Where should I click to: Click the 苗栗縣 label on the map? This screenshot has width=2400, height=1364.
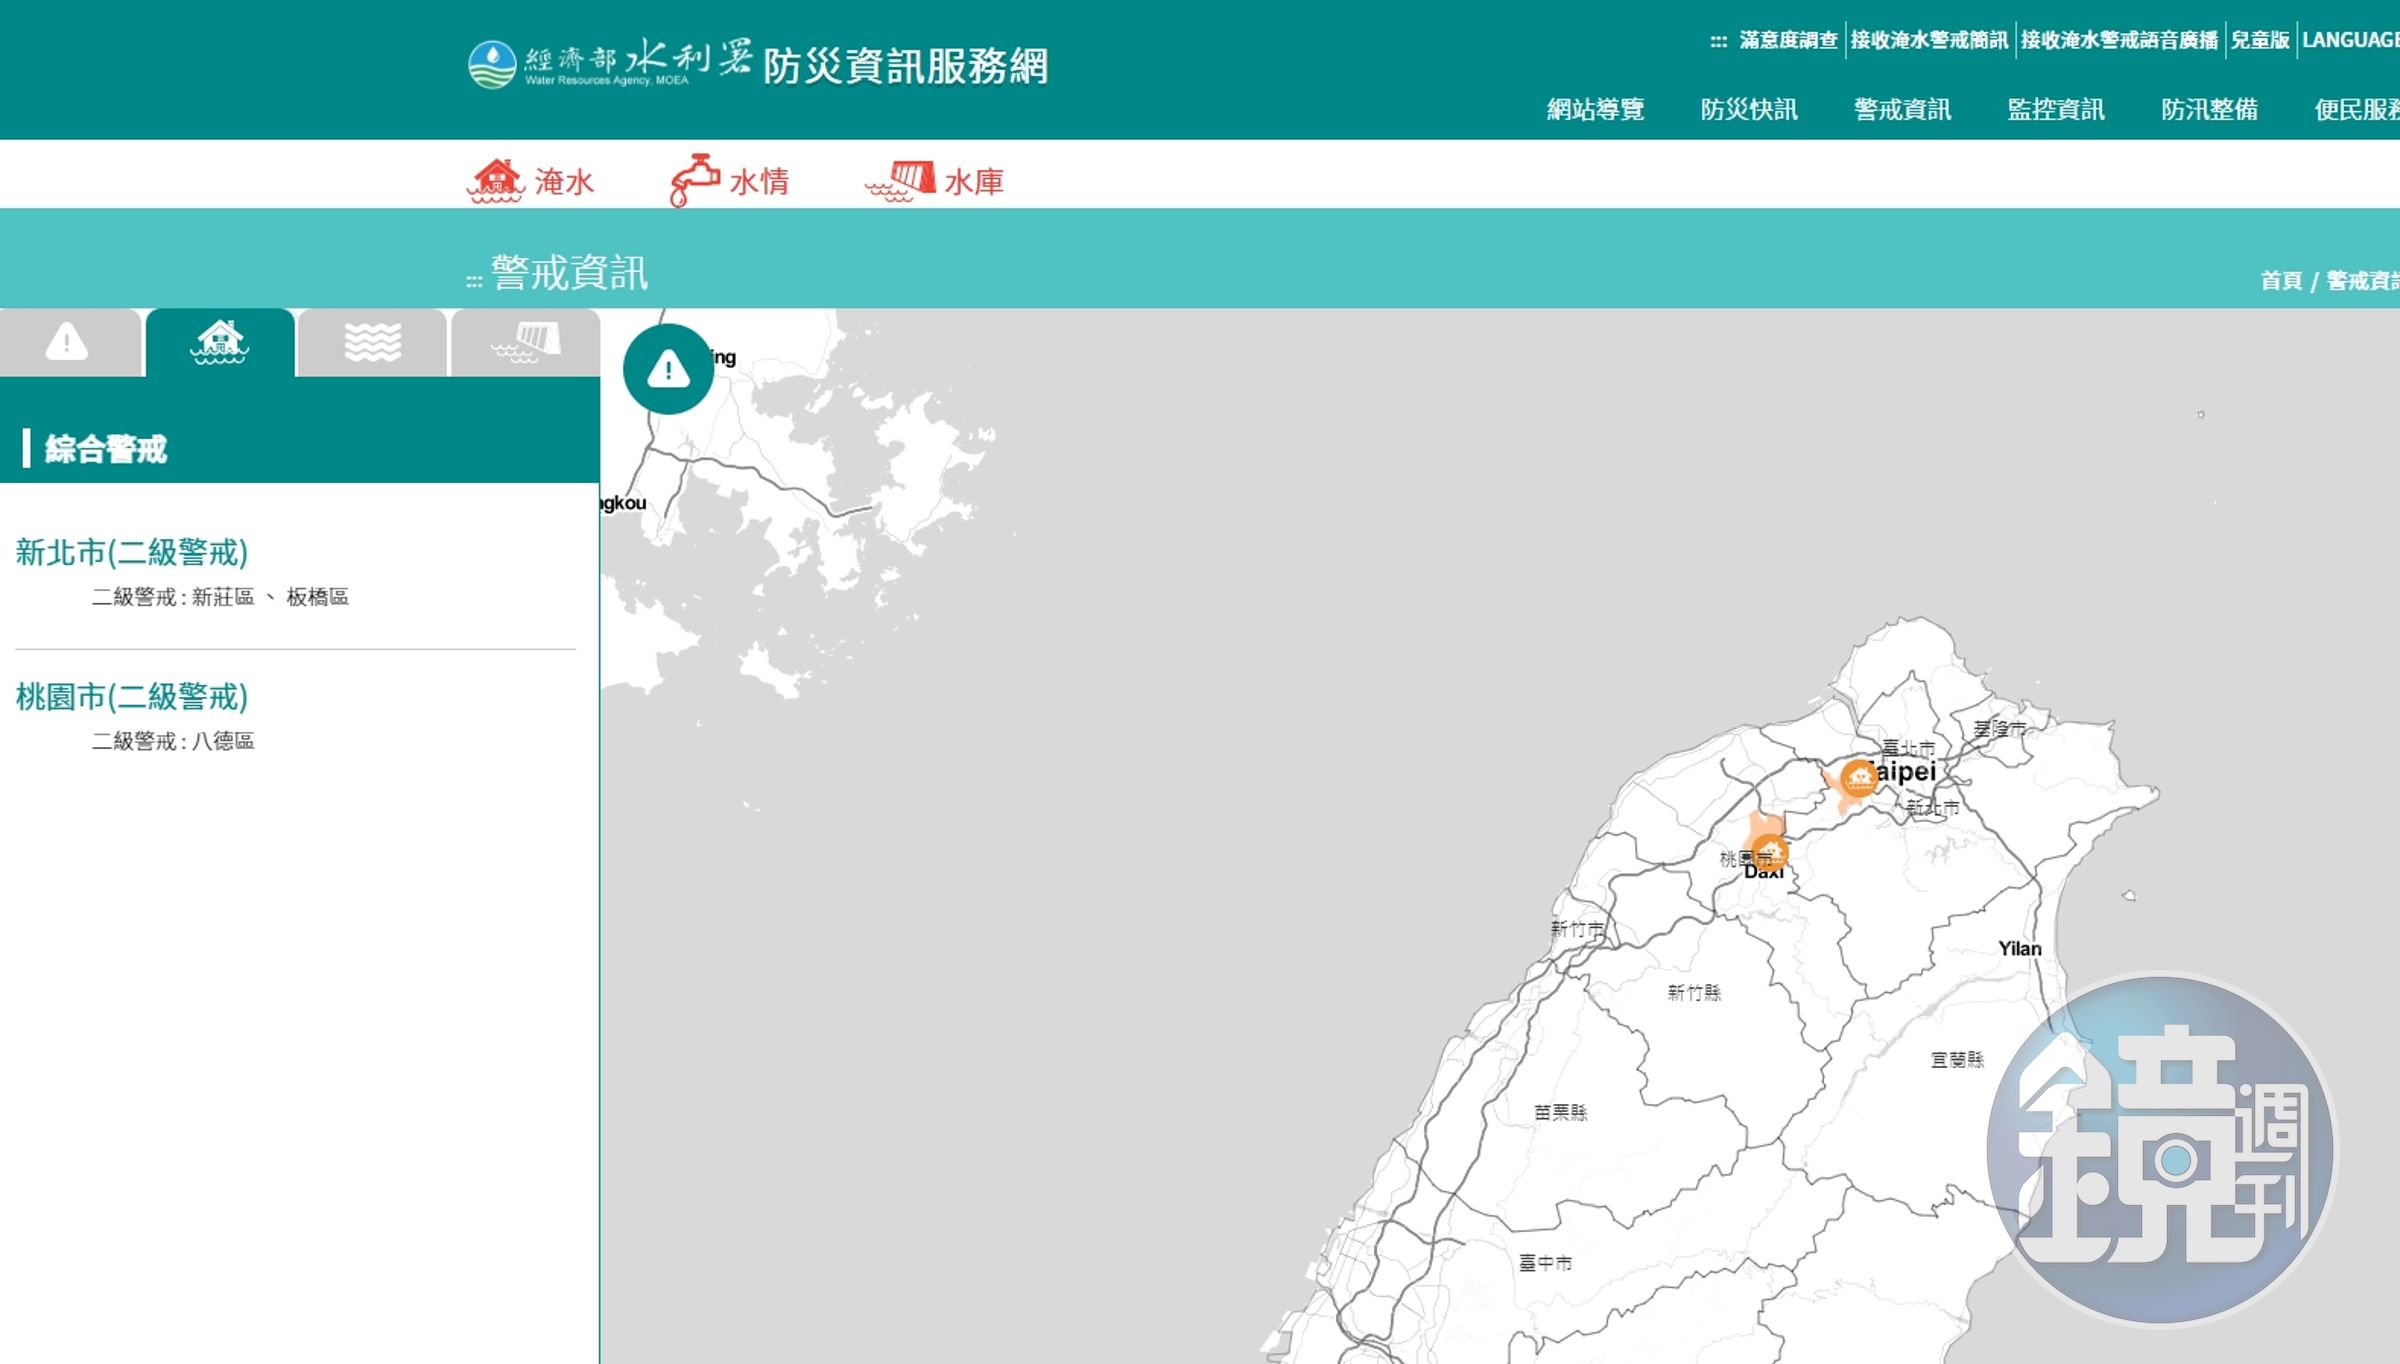coord(1561,1112)
